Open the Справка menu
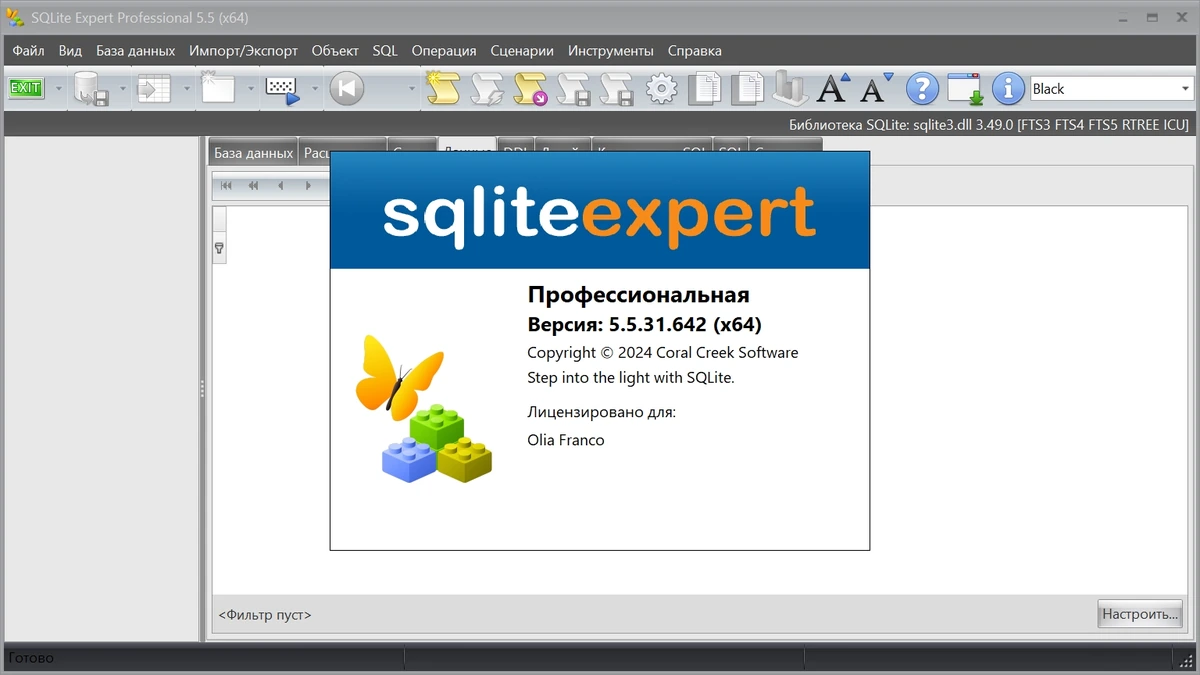This screenshot has height=675, width=1200. [x=694, y=51]
